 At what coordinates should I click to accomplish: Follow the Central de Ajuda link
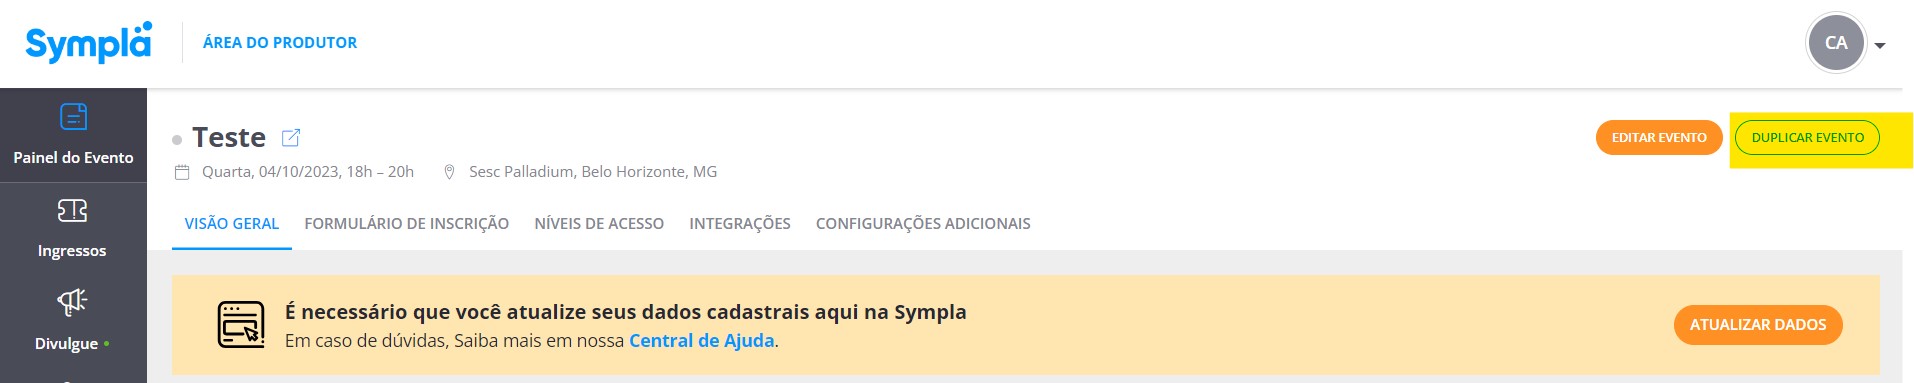click(x=702, y=341)
